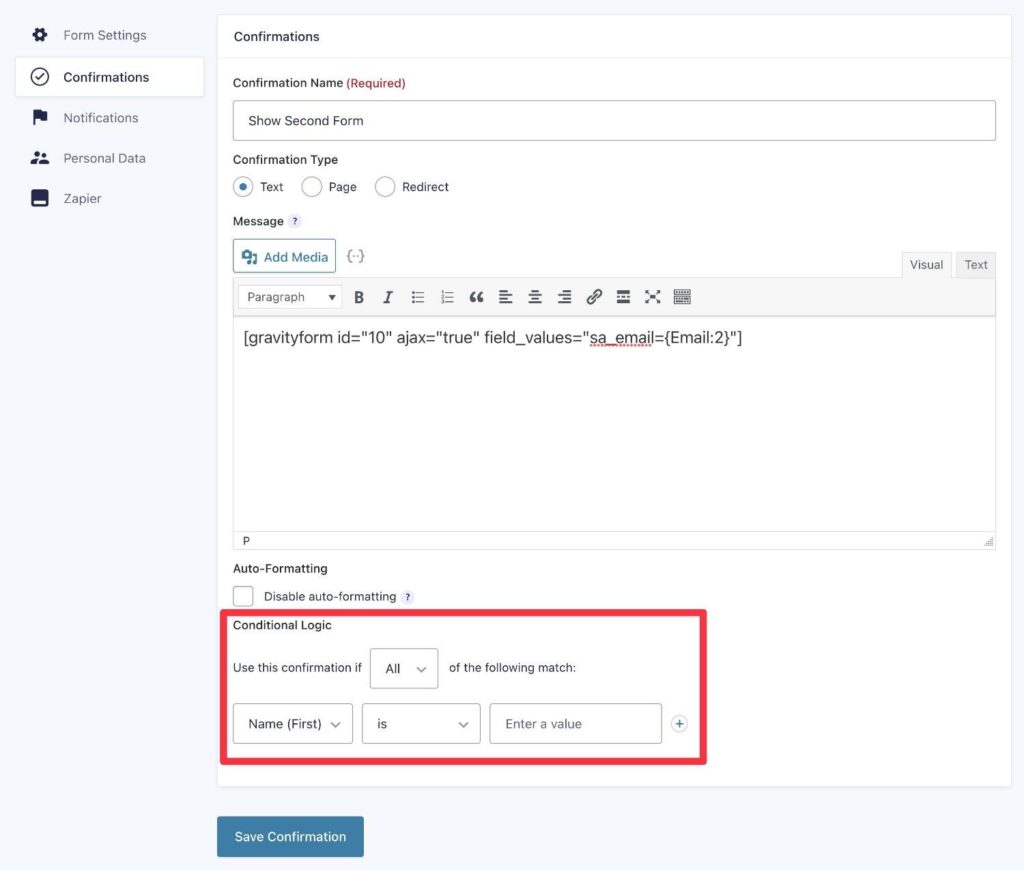Viewport: 1024px width, 870px height.
Task: Add a blockquote to the message
Action: pyautogui.click(x=476, y=296)
